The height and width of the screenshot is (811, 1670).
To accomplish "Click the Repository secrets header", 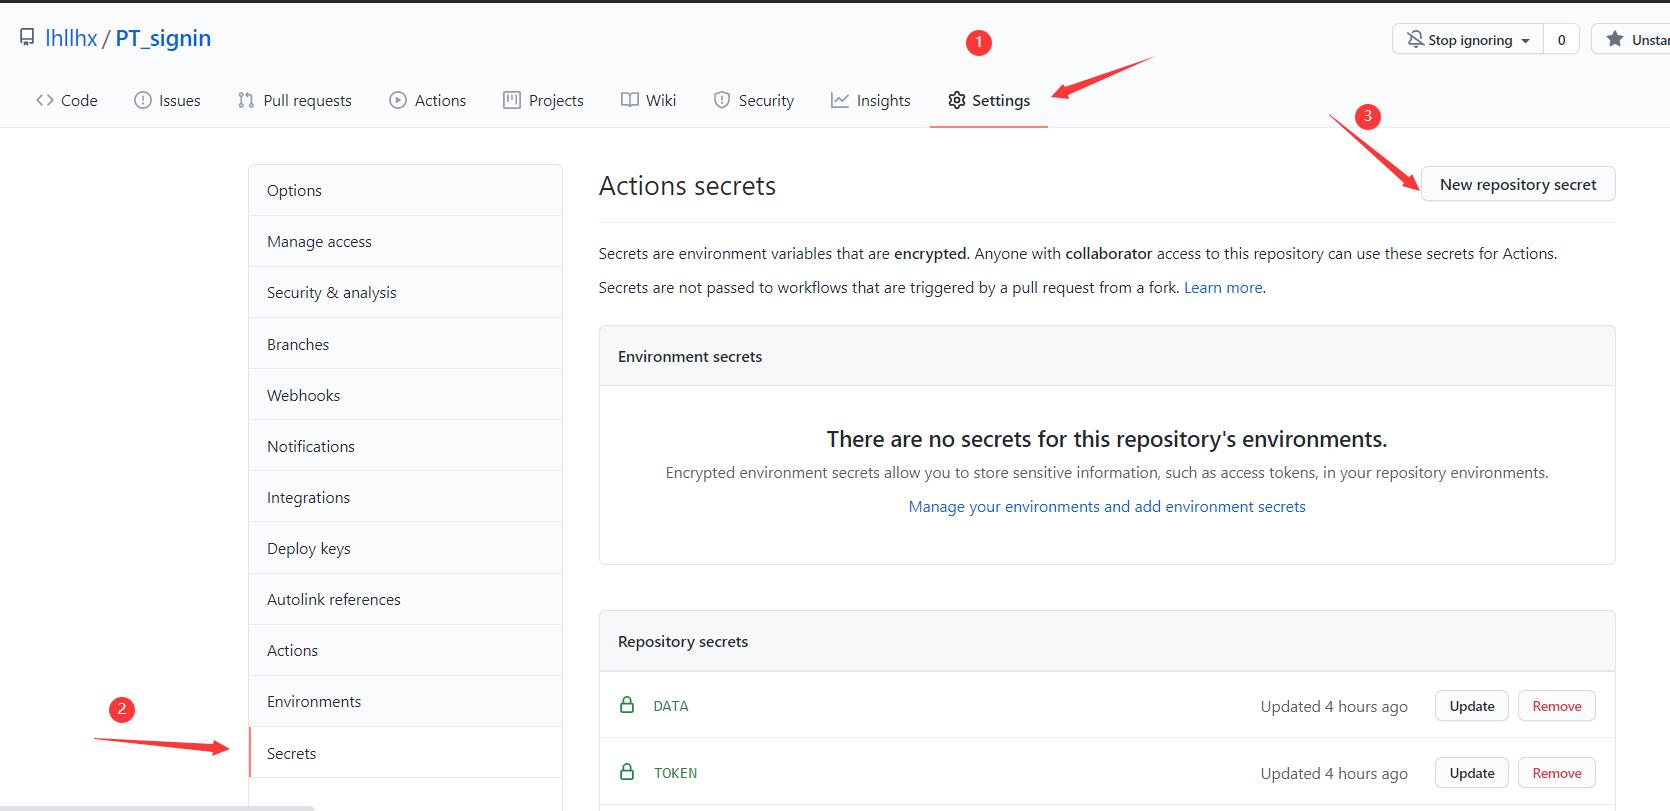I will (683, 641).
